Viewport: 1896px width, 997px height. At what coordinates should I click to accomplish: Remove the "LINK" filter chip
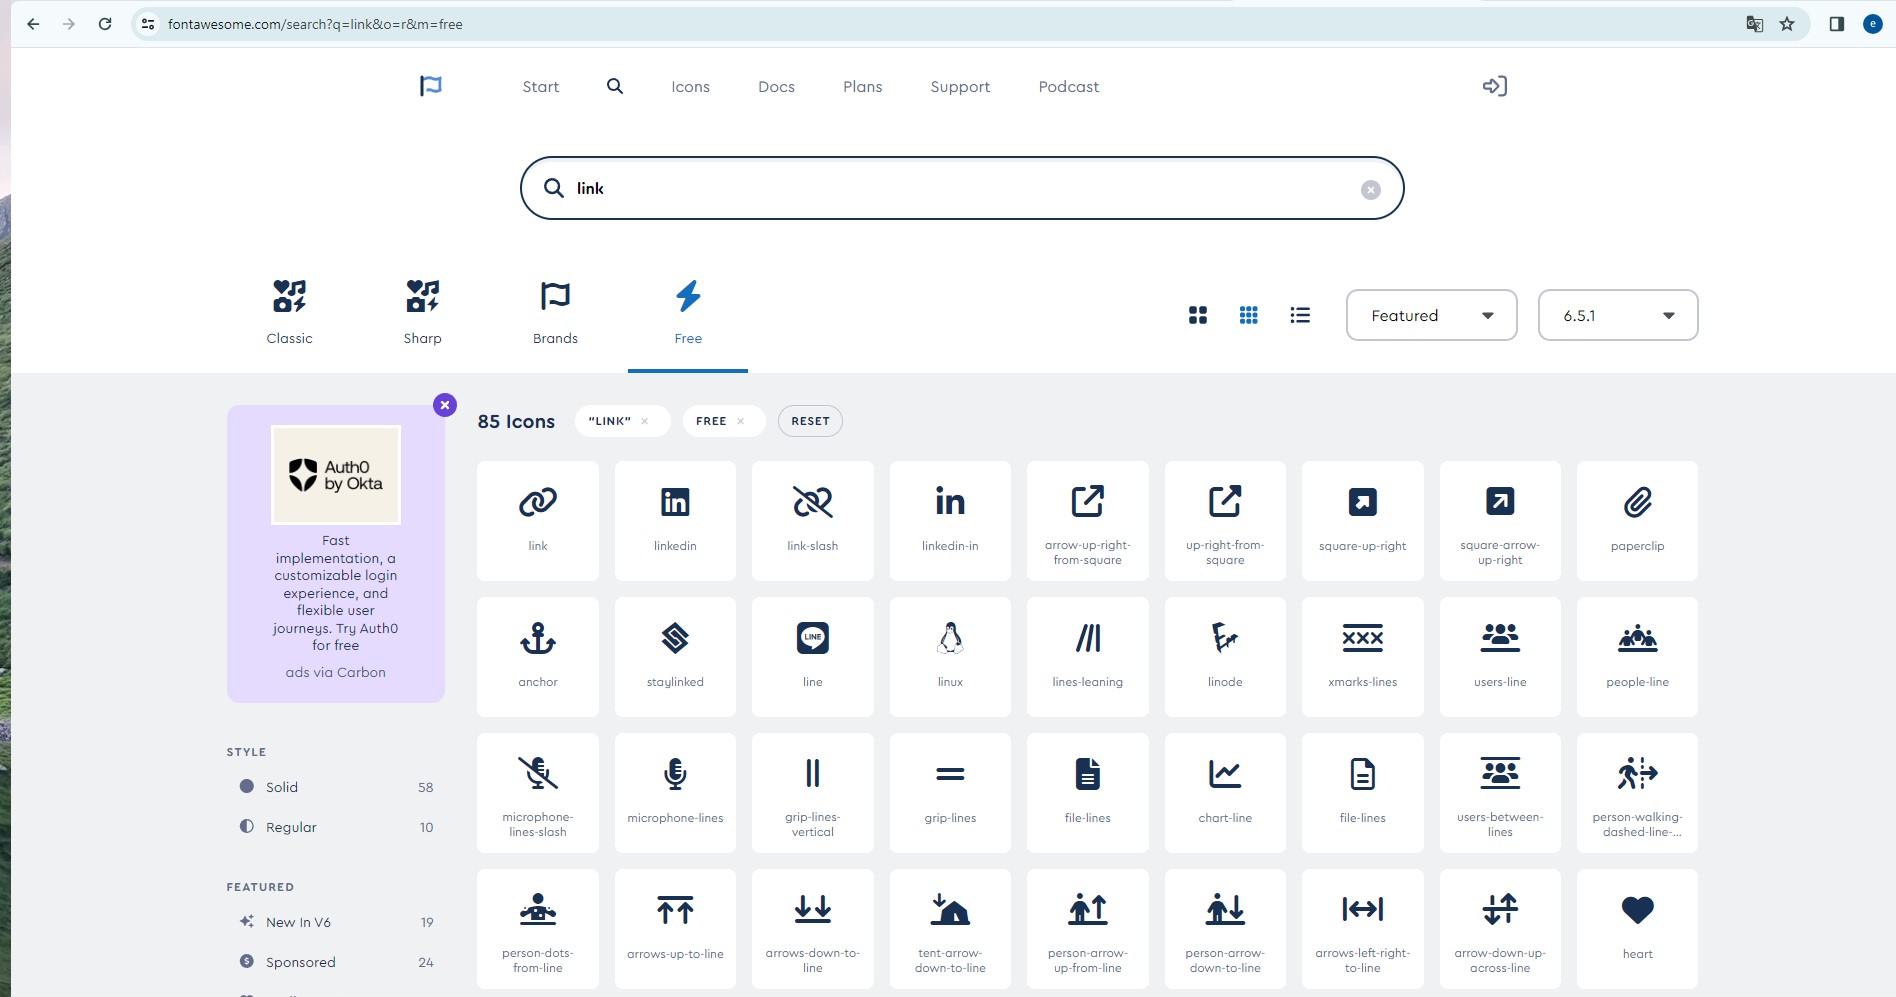tap(645, 421)
